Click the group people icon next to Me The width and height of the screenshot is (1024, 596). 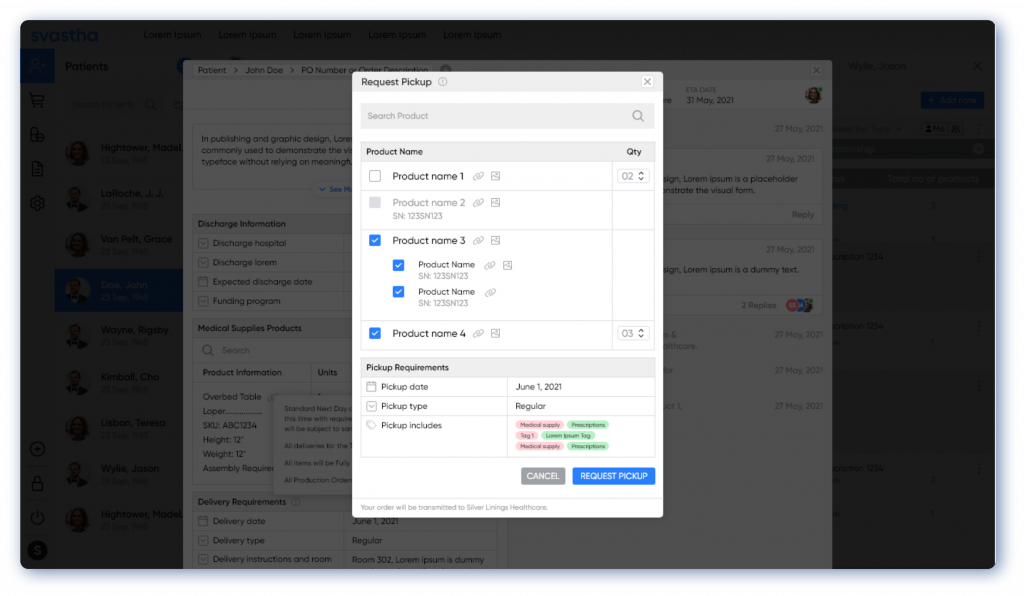click(x=955, y=129)
